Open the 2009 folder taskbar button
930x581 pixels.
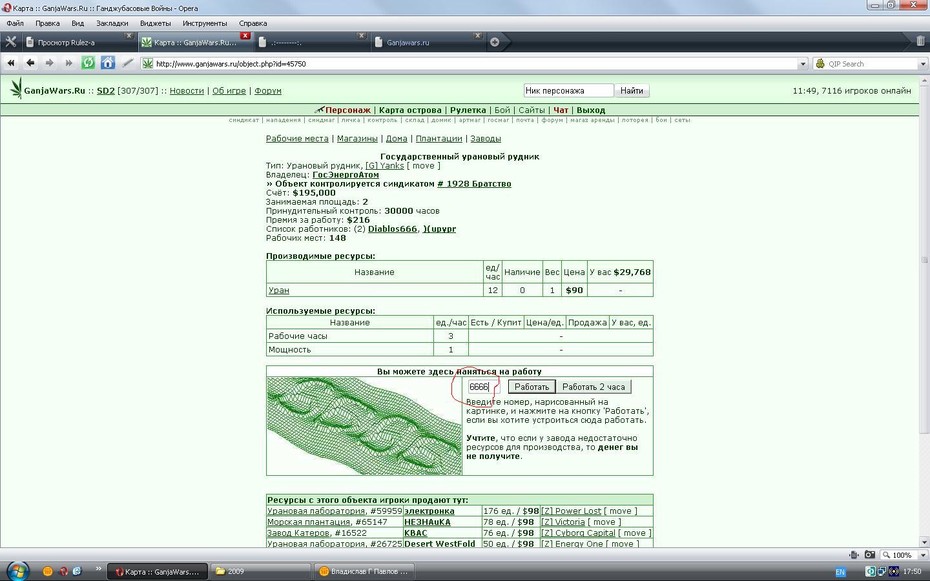261,572
